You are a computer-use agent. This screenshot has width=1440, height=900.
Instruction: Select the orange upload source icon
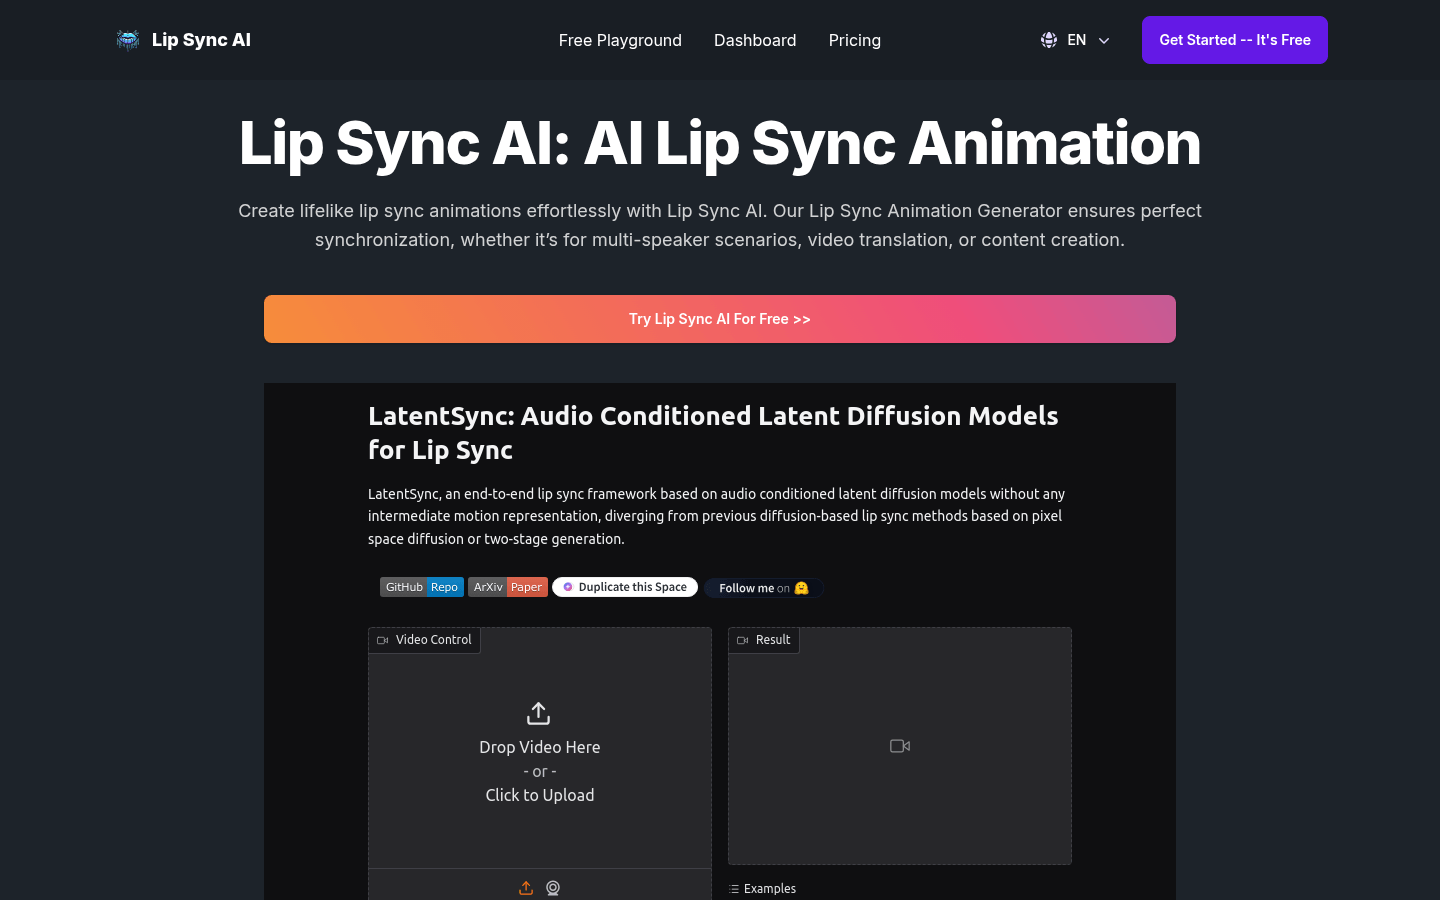pos(526,888)
